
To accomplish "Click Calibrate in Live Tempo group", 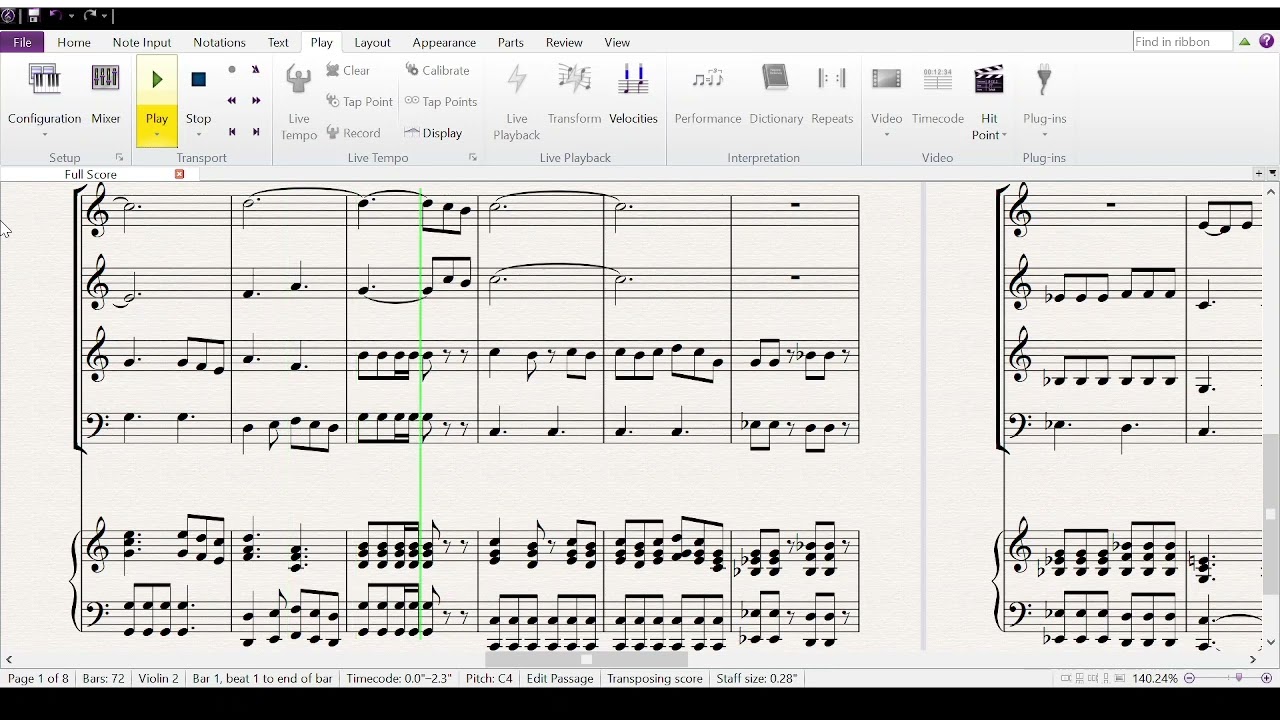I will pos(437,70).
